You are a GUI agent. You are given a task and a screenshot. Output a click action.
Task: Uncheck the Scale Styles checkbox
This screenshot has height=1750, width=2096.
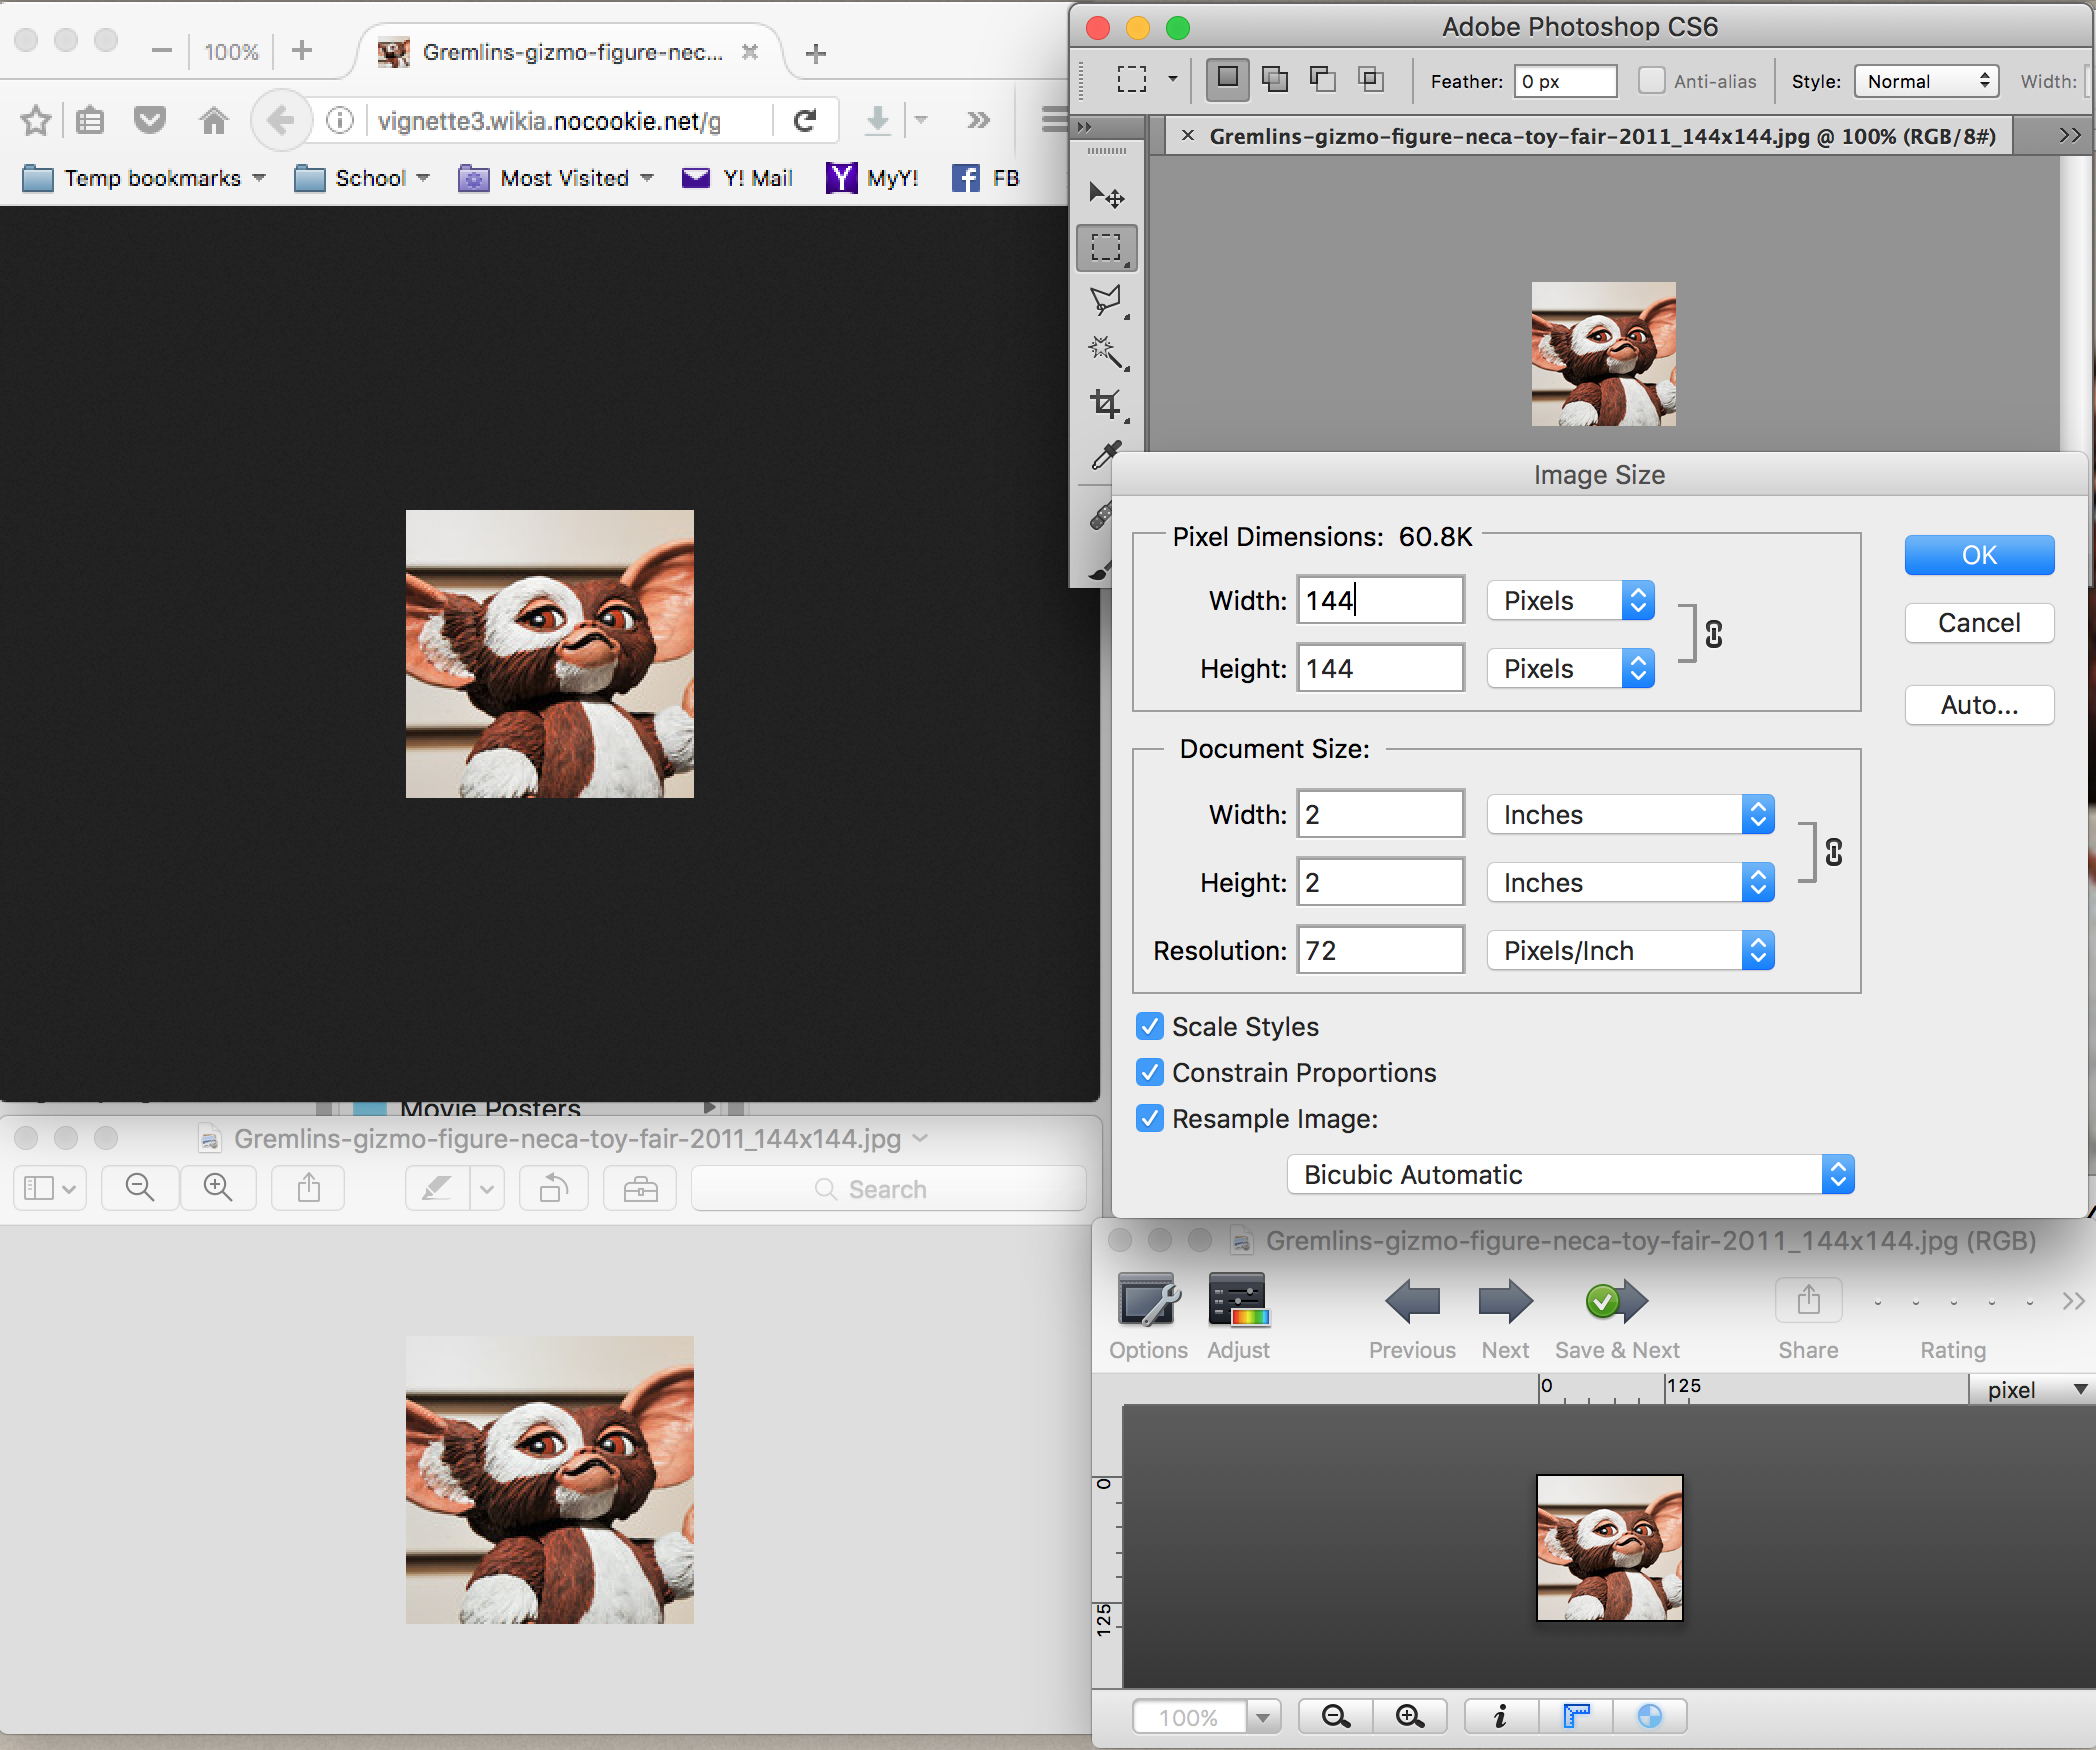(1150, 1026)
